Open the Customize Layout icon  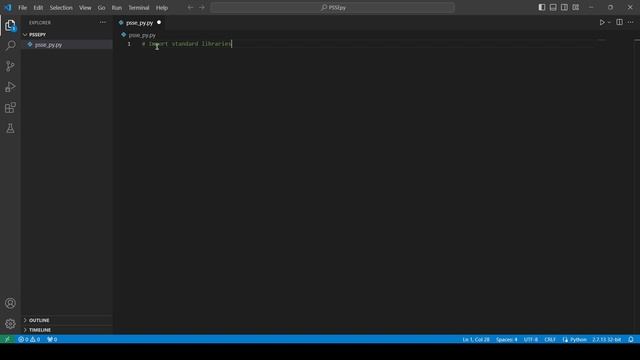[576, 7]
